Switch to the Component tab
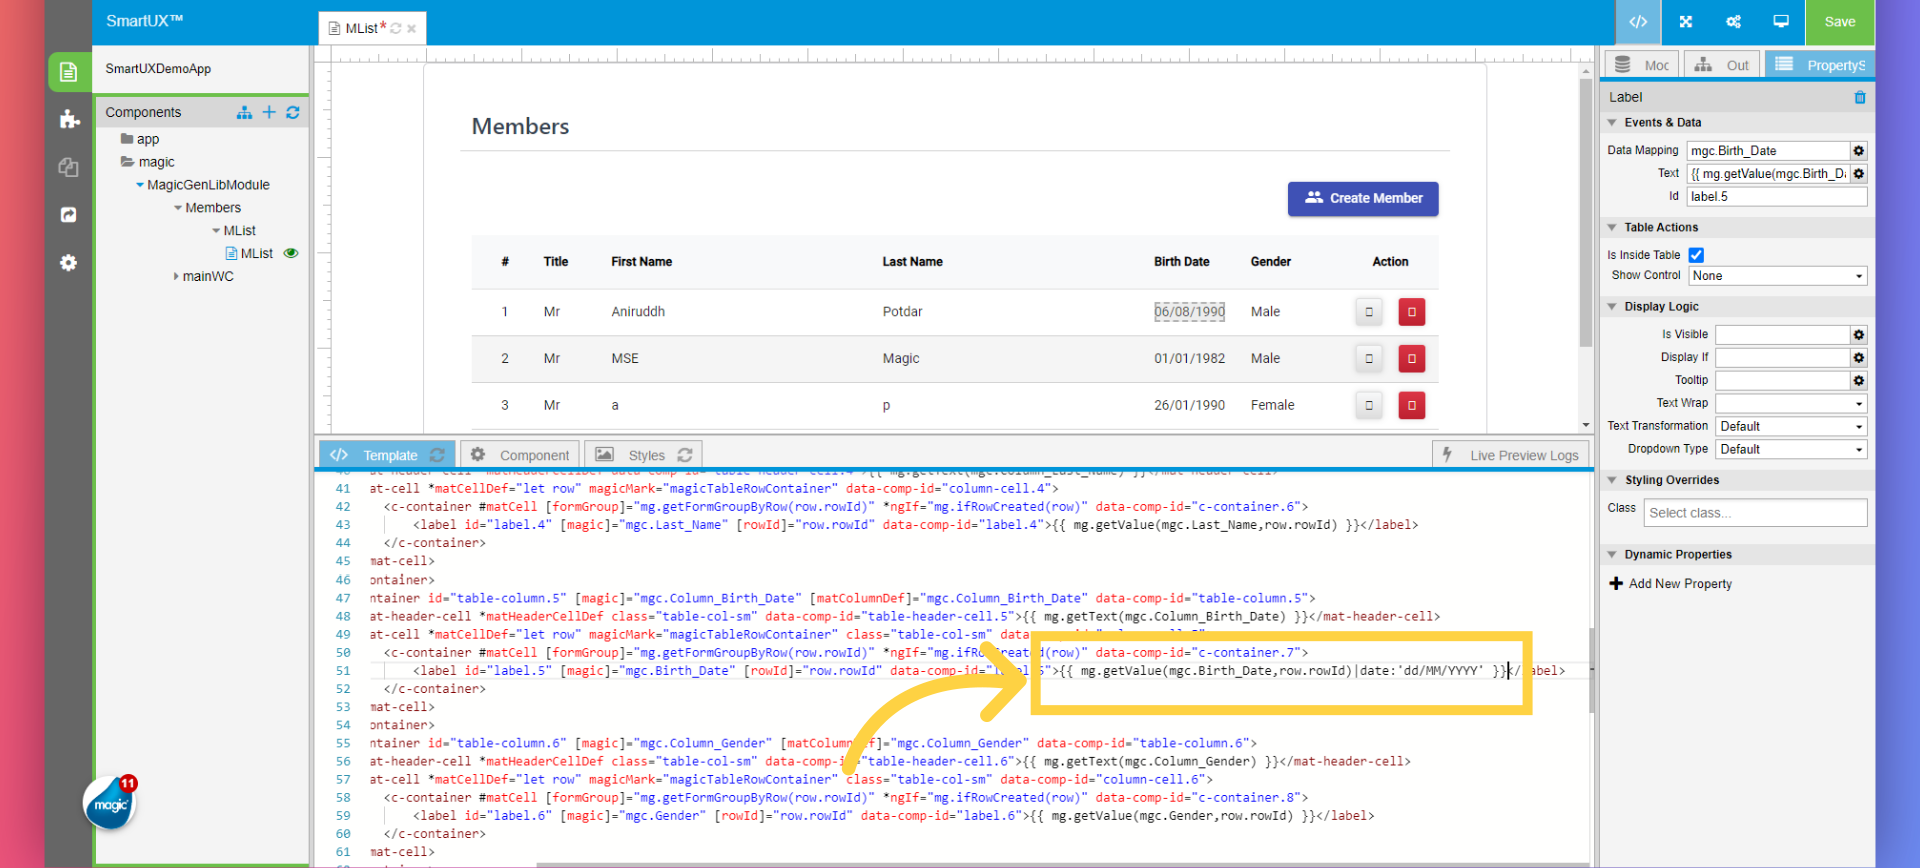This screenshot has width=1920, height=868. tap(523, 455)
